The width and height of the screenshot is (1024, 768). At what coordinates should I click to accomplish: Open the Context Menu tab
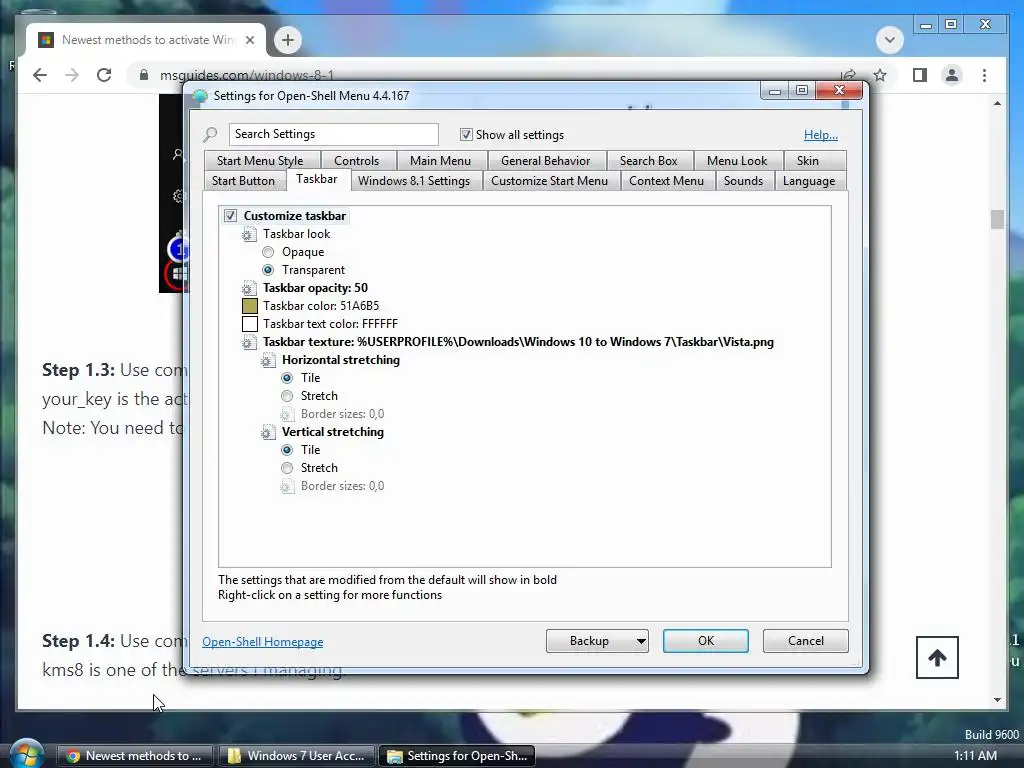tap(666, 181)
